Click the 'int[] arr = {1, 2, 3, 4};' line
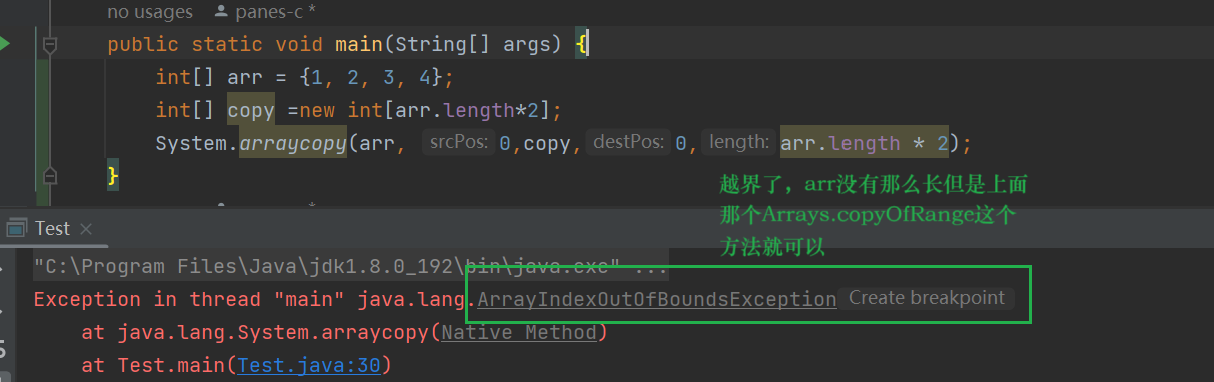 305,77
